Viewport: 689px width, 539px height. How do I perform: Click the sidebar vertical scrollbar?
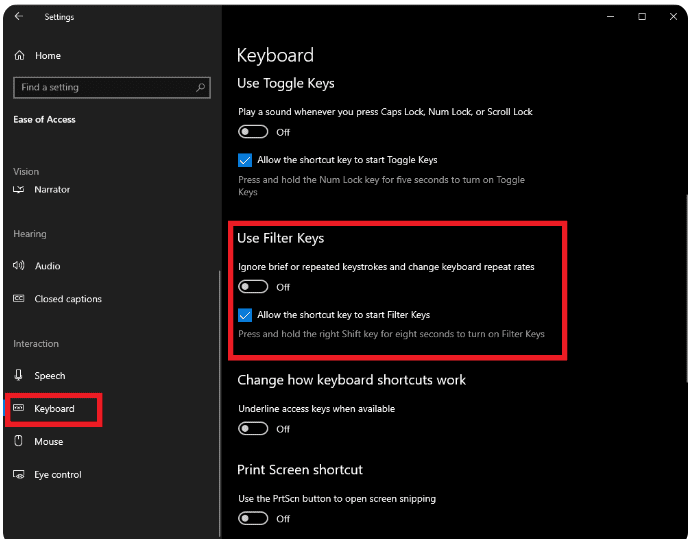[219, 403]
